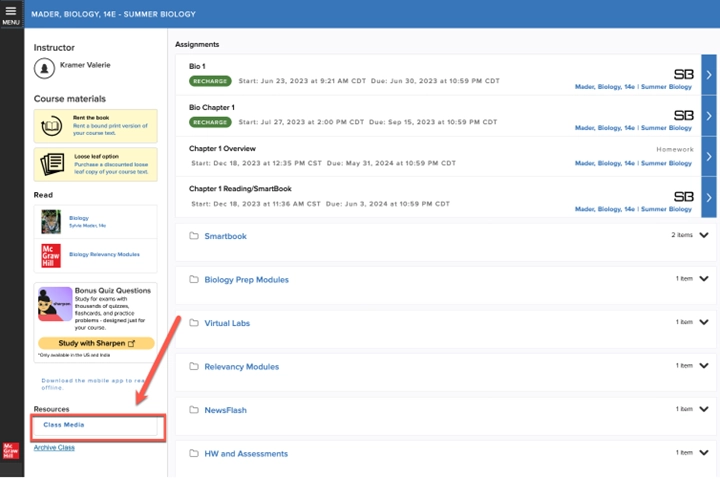Image resolution: width=720 pixels, height=479 pixels.
Task: Click the Relevancy Modules folder icon
Action: [194, 366]
